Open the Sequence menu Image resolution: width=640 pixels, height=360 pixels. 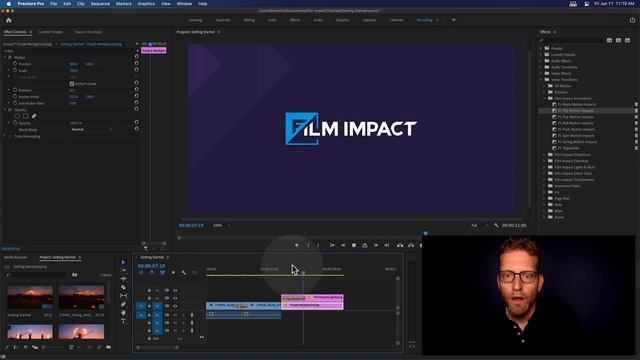(100, 4)
